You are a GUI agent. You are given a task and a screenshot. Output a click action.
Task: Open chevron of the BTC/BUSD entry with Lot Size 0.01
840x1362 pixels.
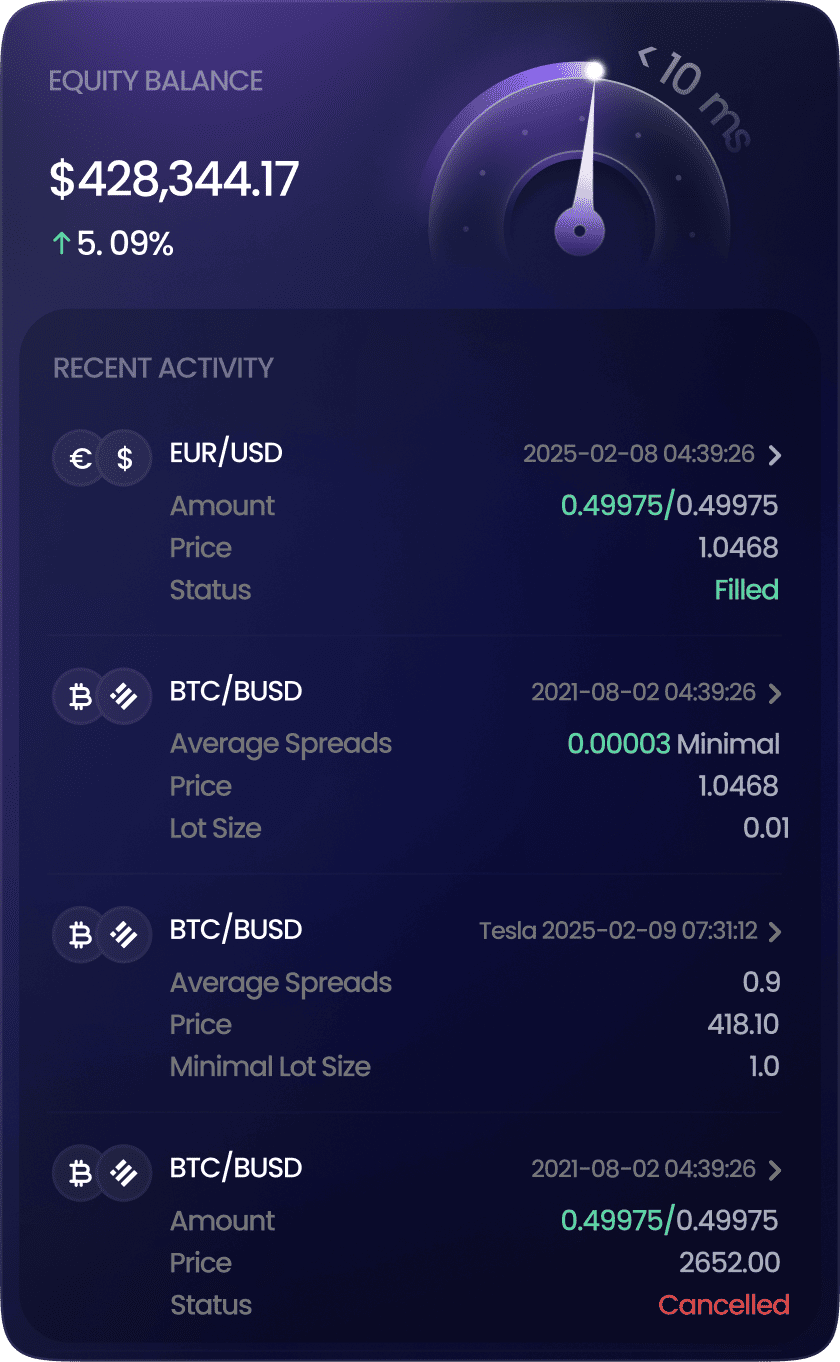(775, 693)
